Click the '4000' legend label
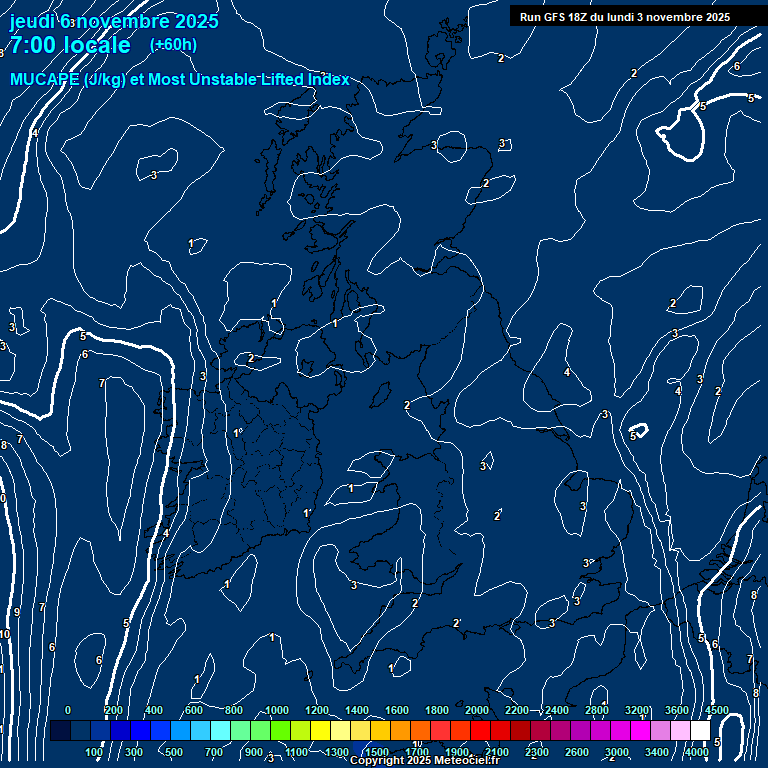 coord(697,752)
